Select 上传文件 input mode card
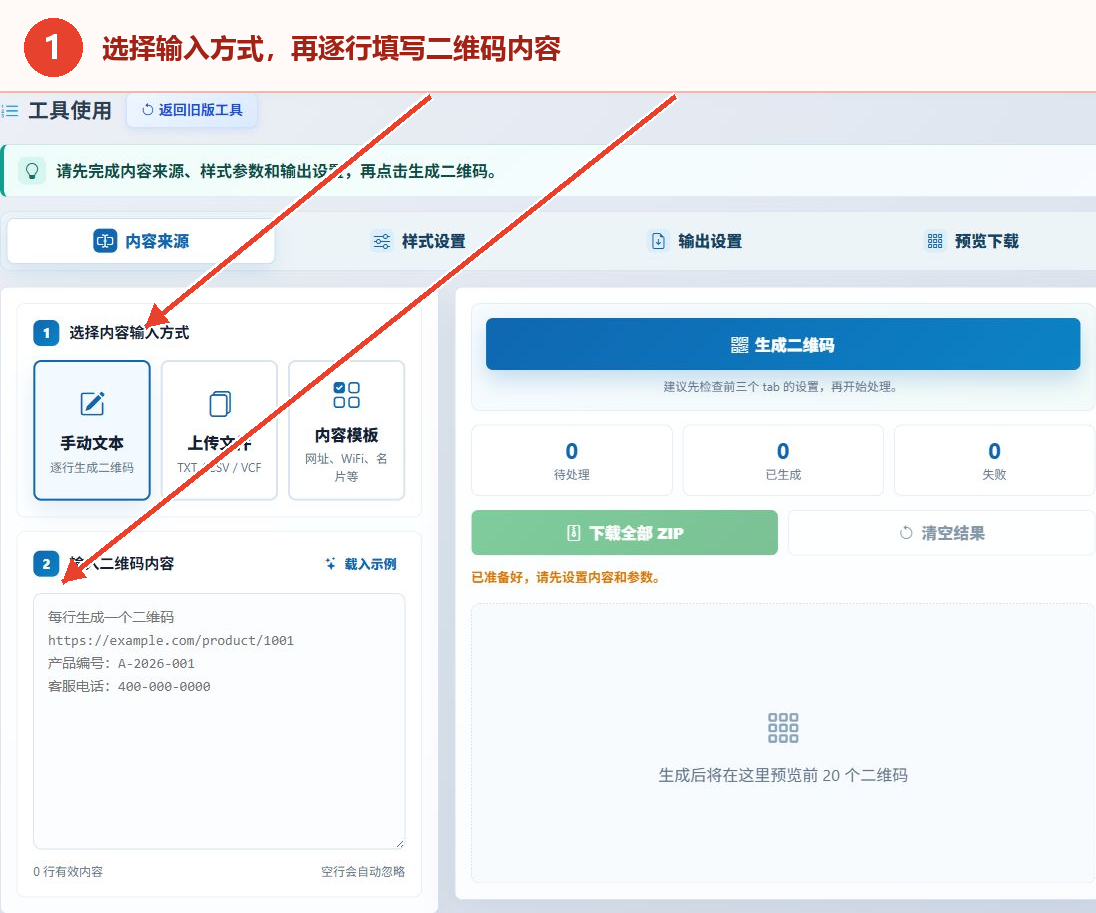The height and width of the screenshot is (913, 1096). 219,430
